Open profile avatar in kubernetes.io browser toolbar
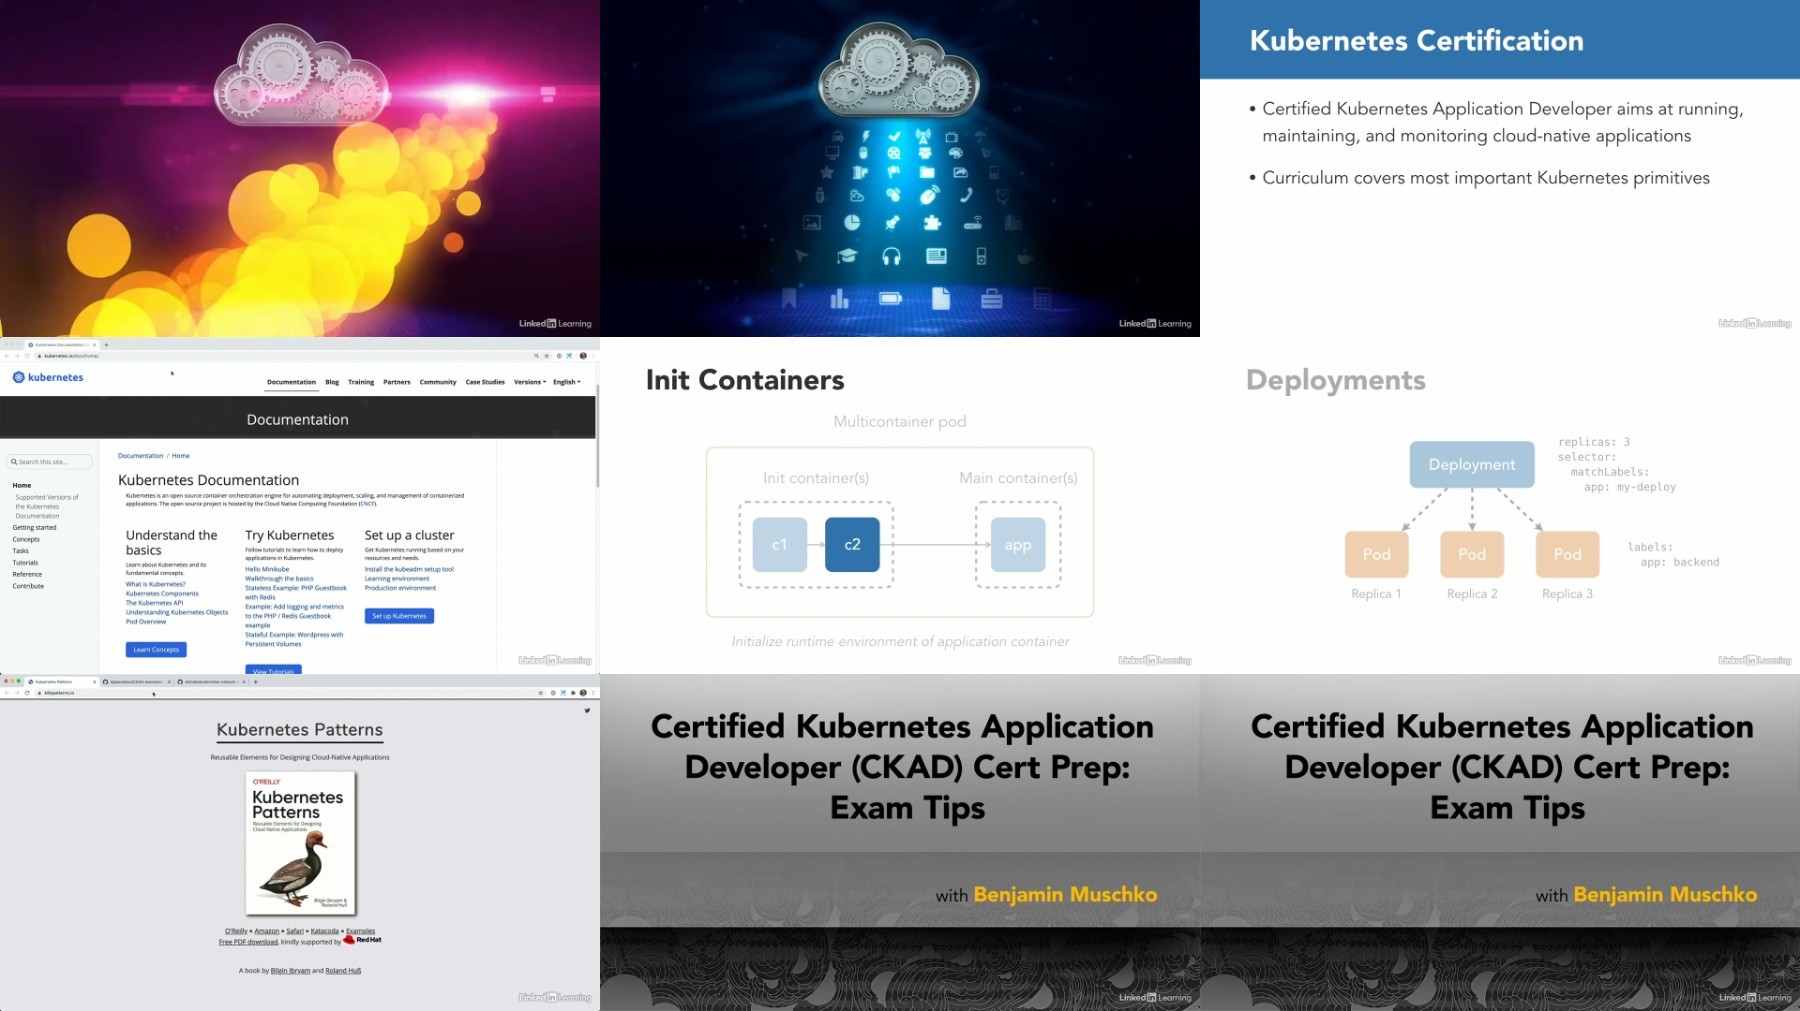Image resolution: width=1800 pixels, height=1011 pixels. click(x=583, y=356)
